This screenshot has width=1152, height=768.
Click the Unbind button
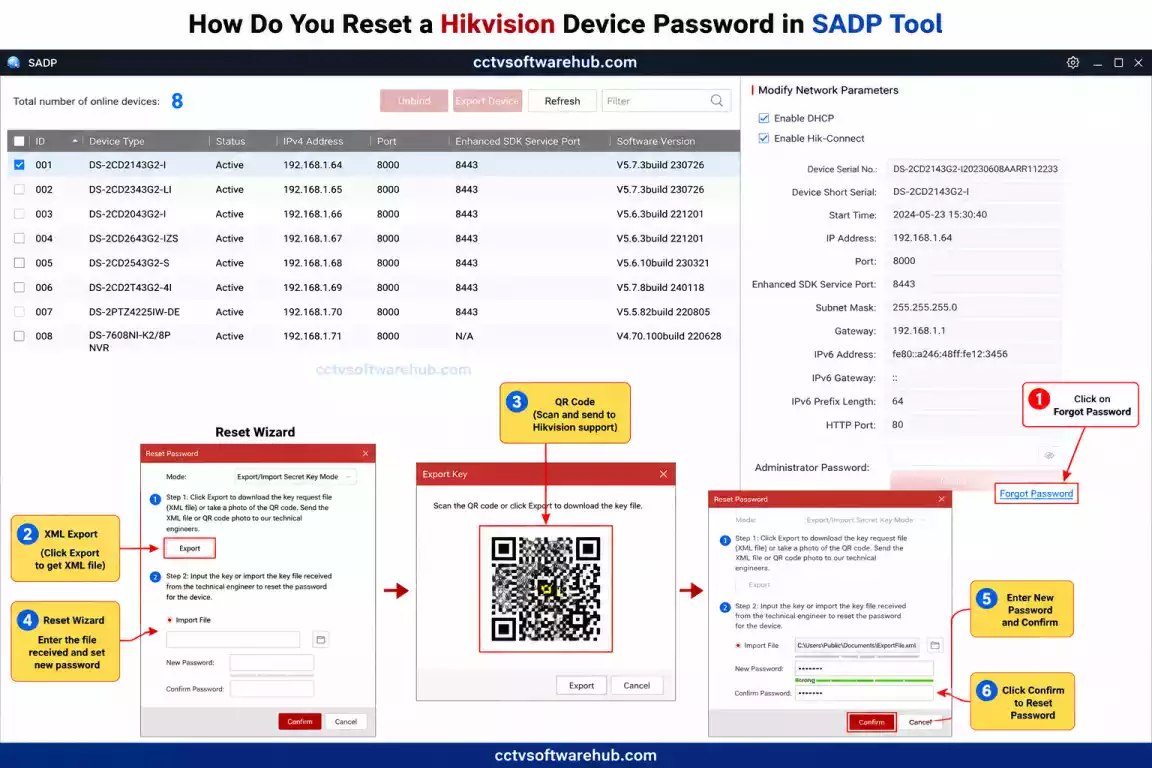click(x=414, y=101)
